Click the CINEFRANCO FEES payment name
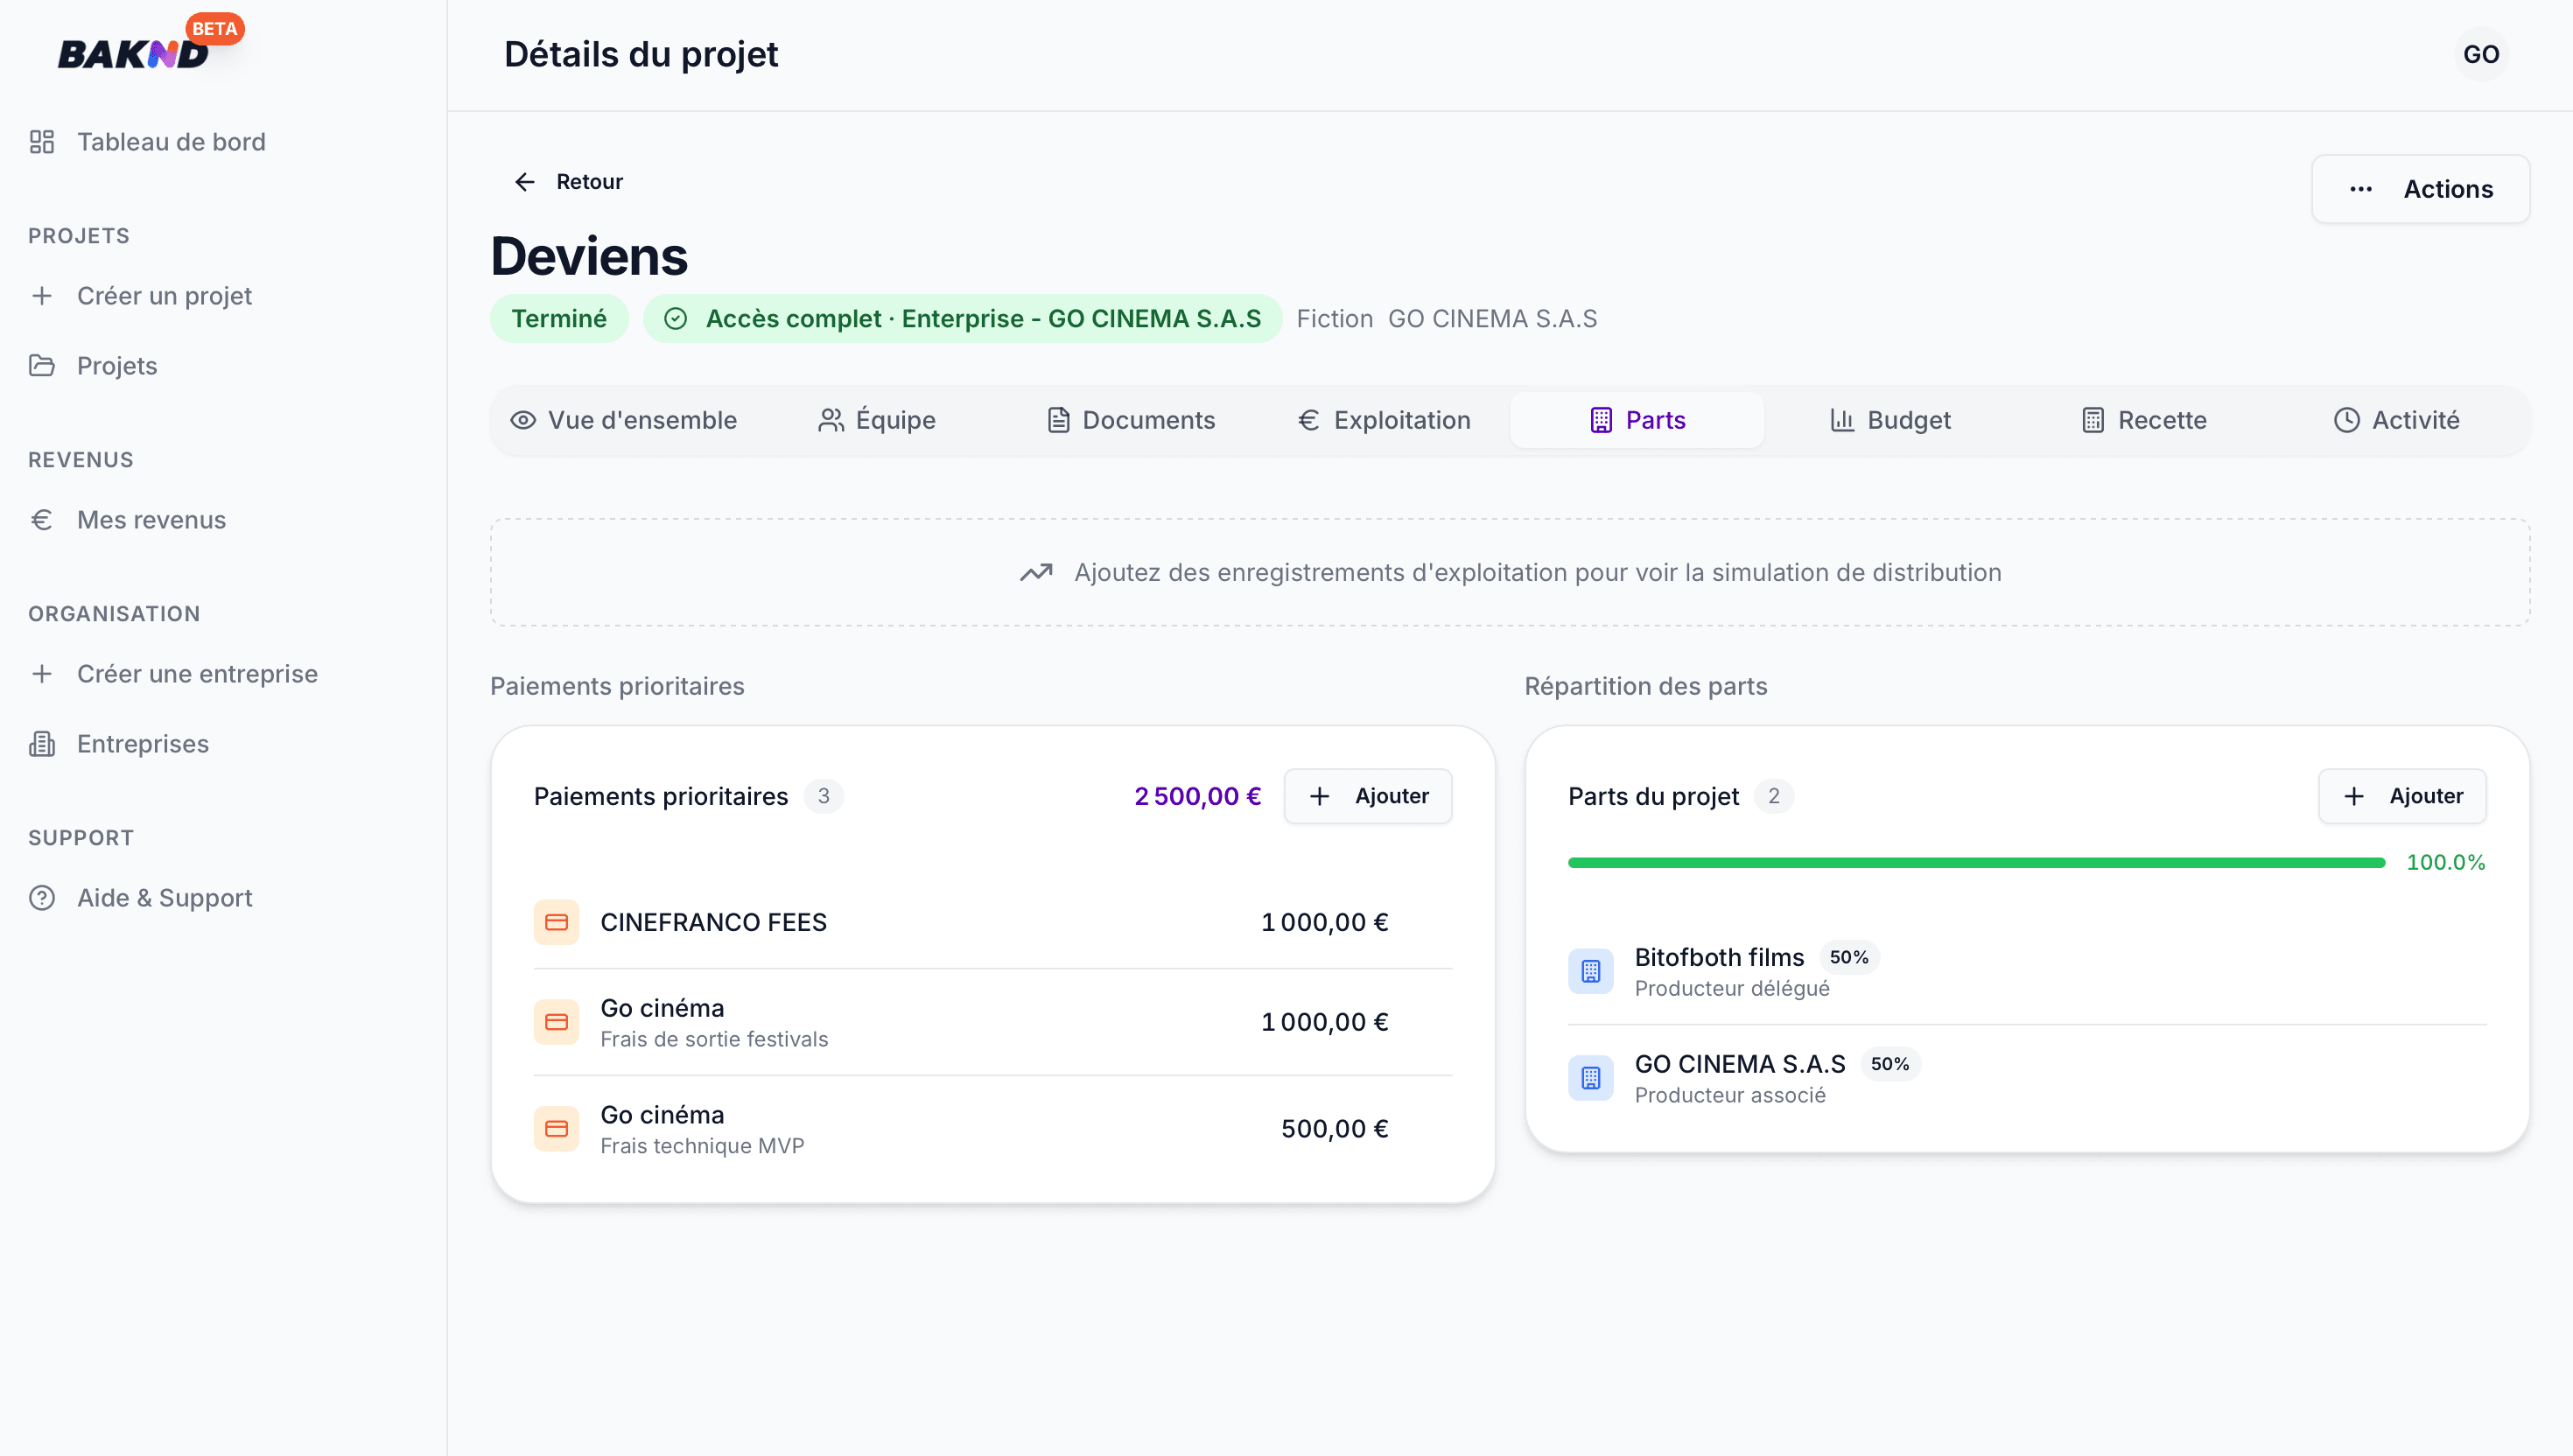This screenshot has width=2573, height=1456. tap(713, 922)
